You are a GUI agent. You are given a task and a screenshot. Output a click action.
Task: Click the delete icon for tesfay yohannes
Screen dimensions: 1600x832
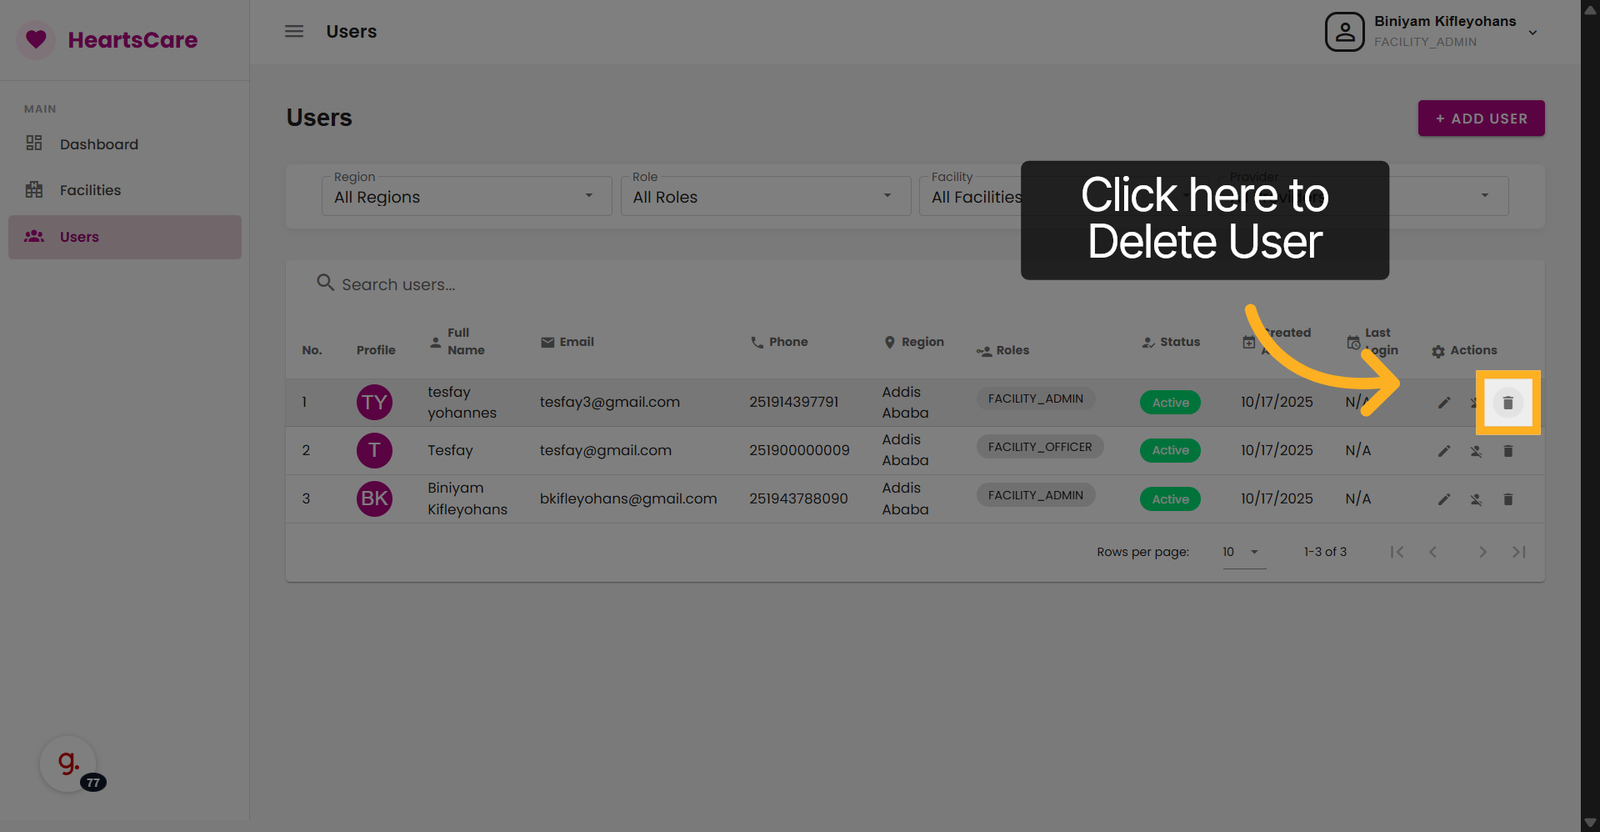(1507, 403)
